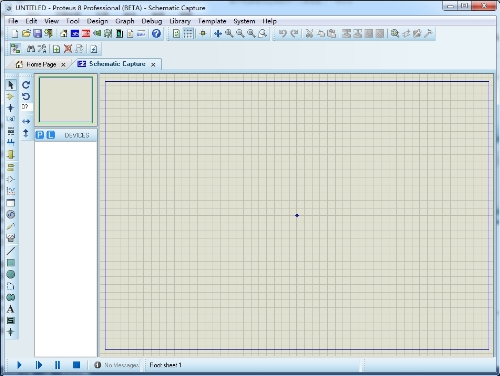Image resolution: width=500 pixels, height=376 pixels.
Task: Click the P pick devices button
Action: pos(40,135)
